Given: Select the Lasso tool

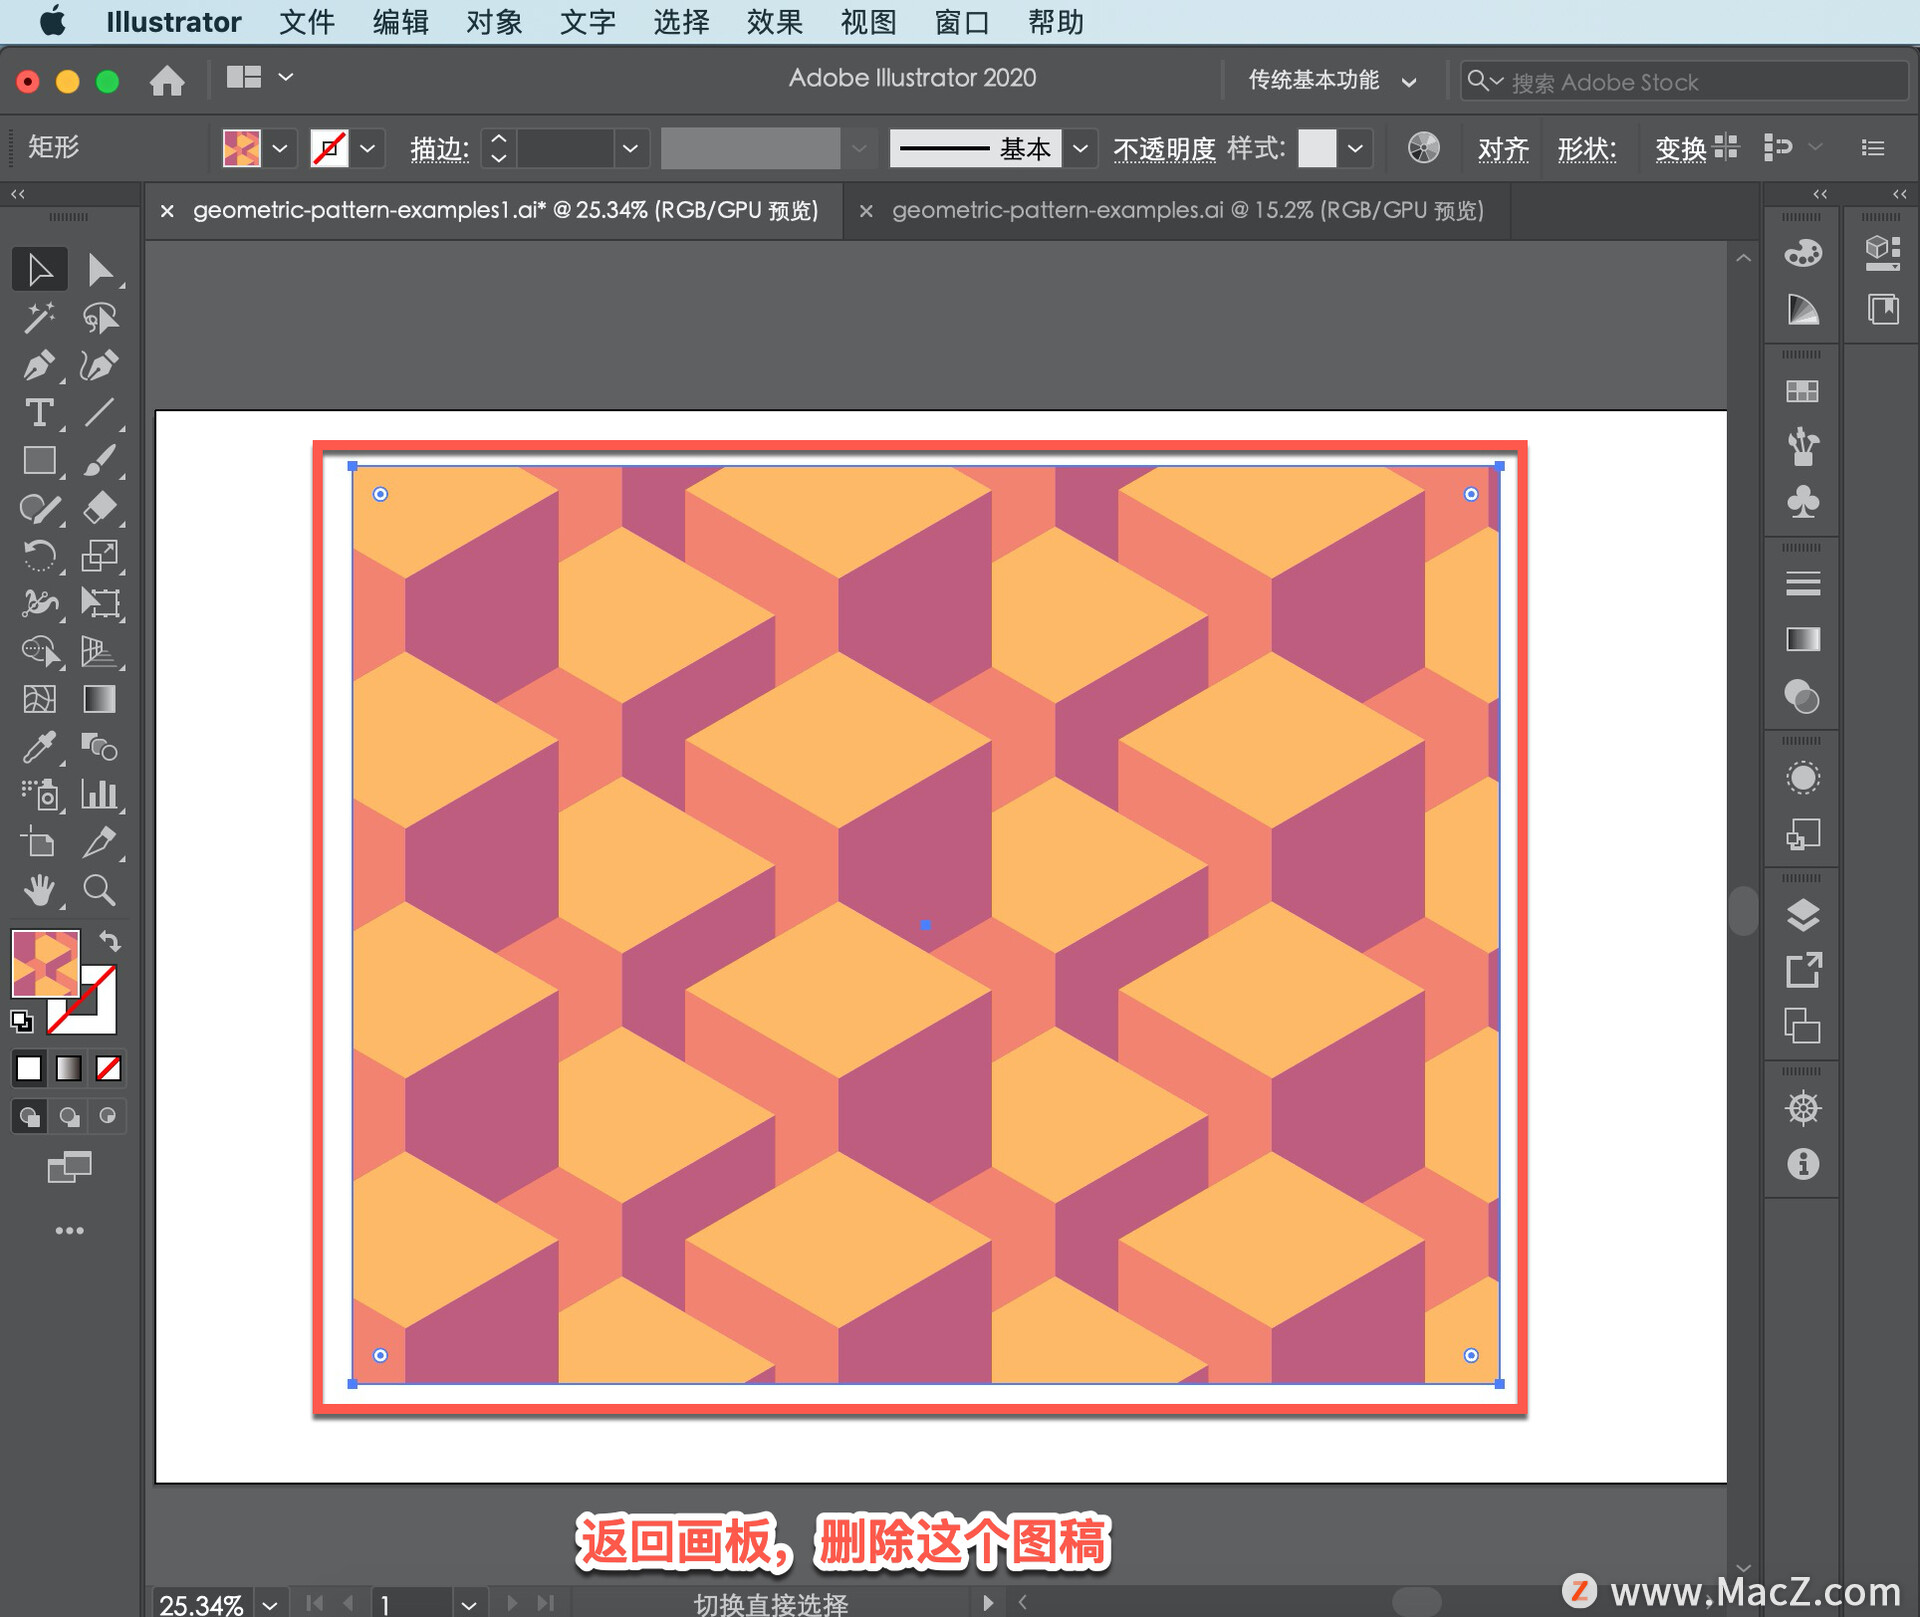Looking at the screenshot, I should pos(99,318).
